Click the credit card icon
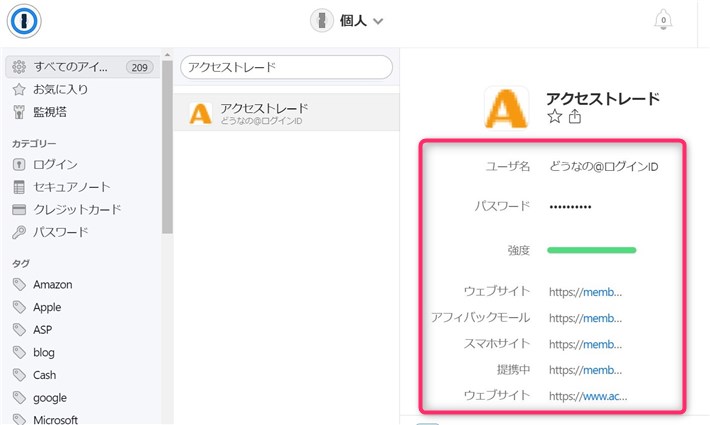The width and height of the screenshot is (710, 425). (x=19, y=210)
